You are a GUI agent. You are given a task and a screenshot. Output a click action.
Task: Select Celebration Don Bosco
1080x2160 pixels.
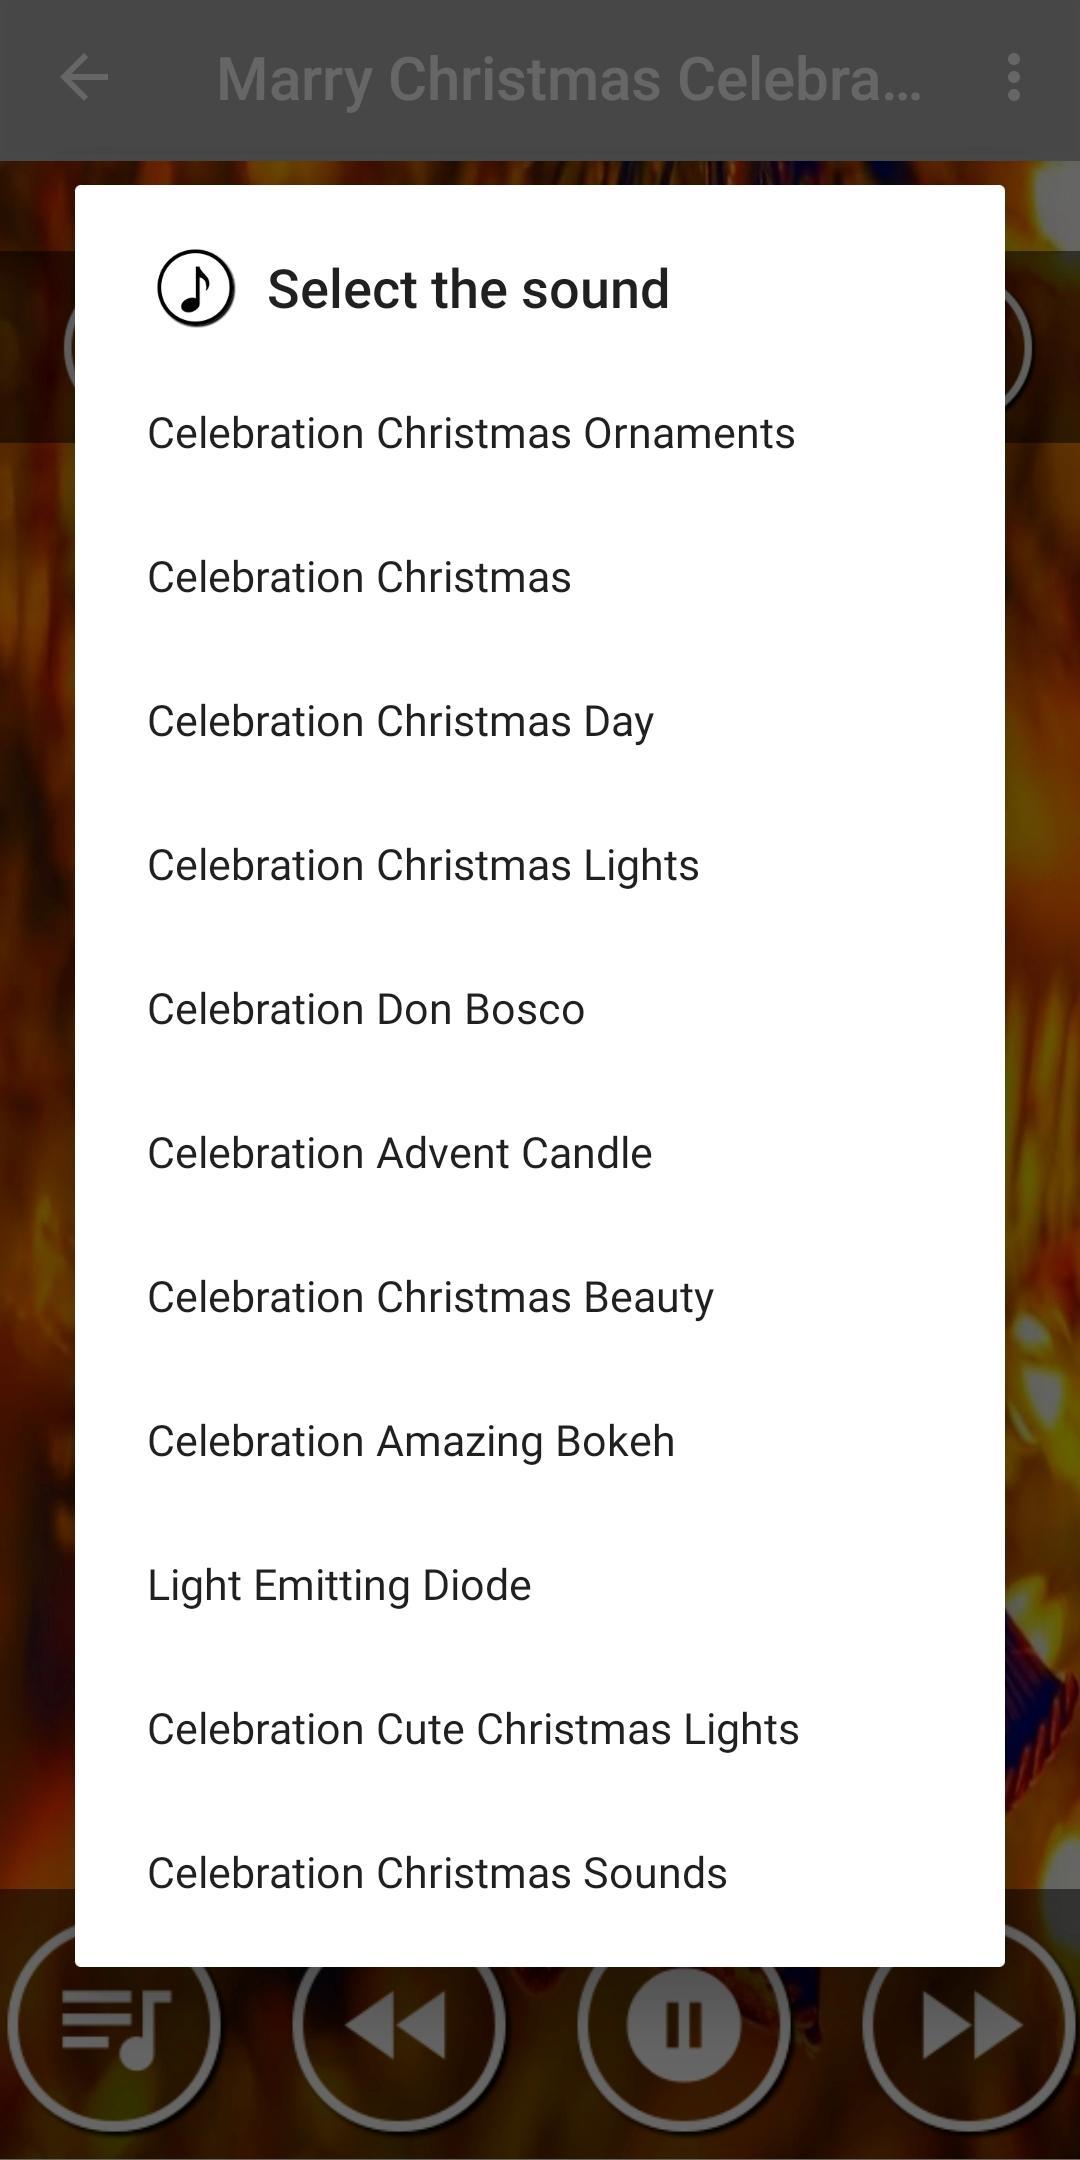(x=540, y=1010)
